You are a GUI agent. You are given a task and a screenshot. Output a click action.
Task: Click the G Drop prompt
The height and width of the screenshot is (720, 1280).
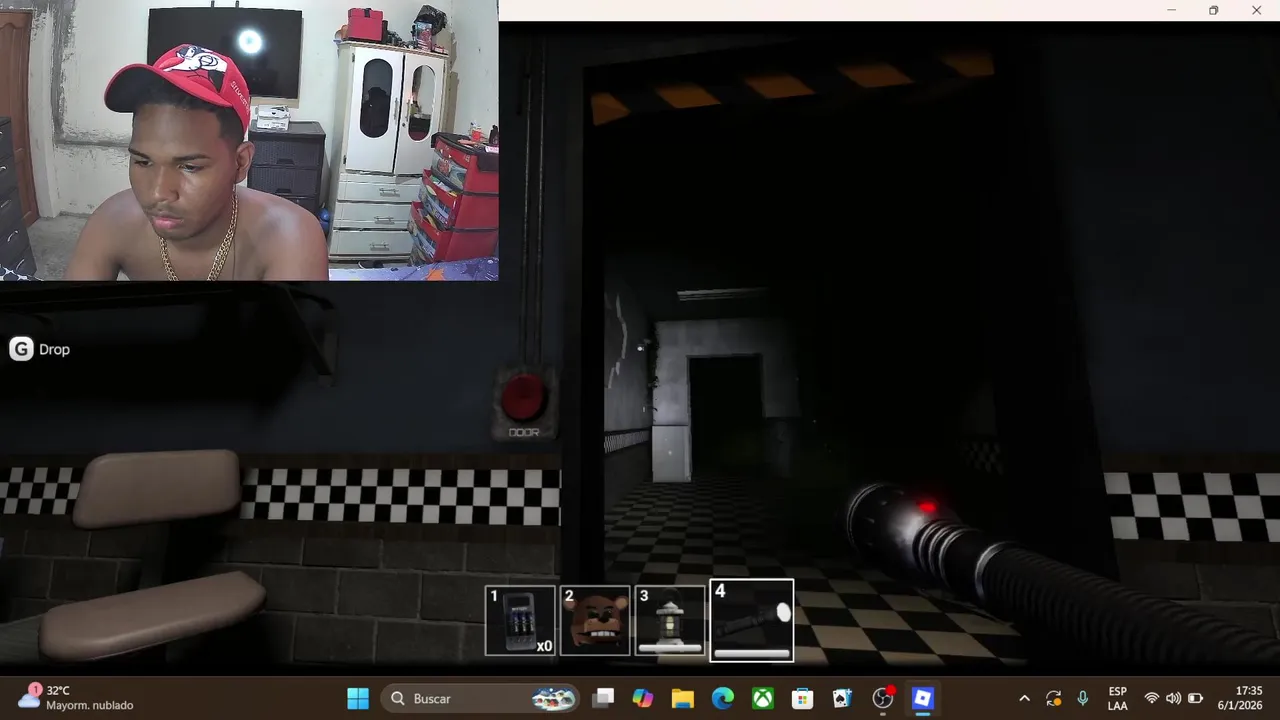[40, 349]
